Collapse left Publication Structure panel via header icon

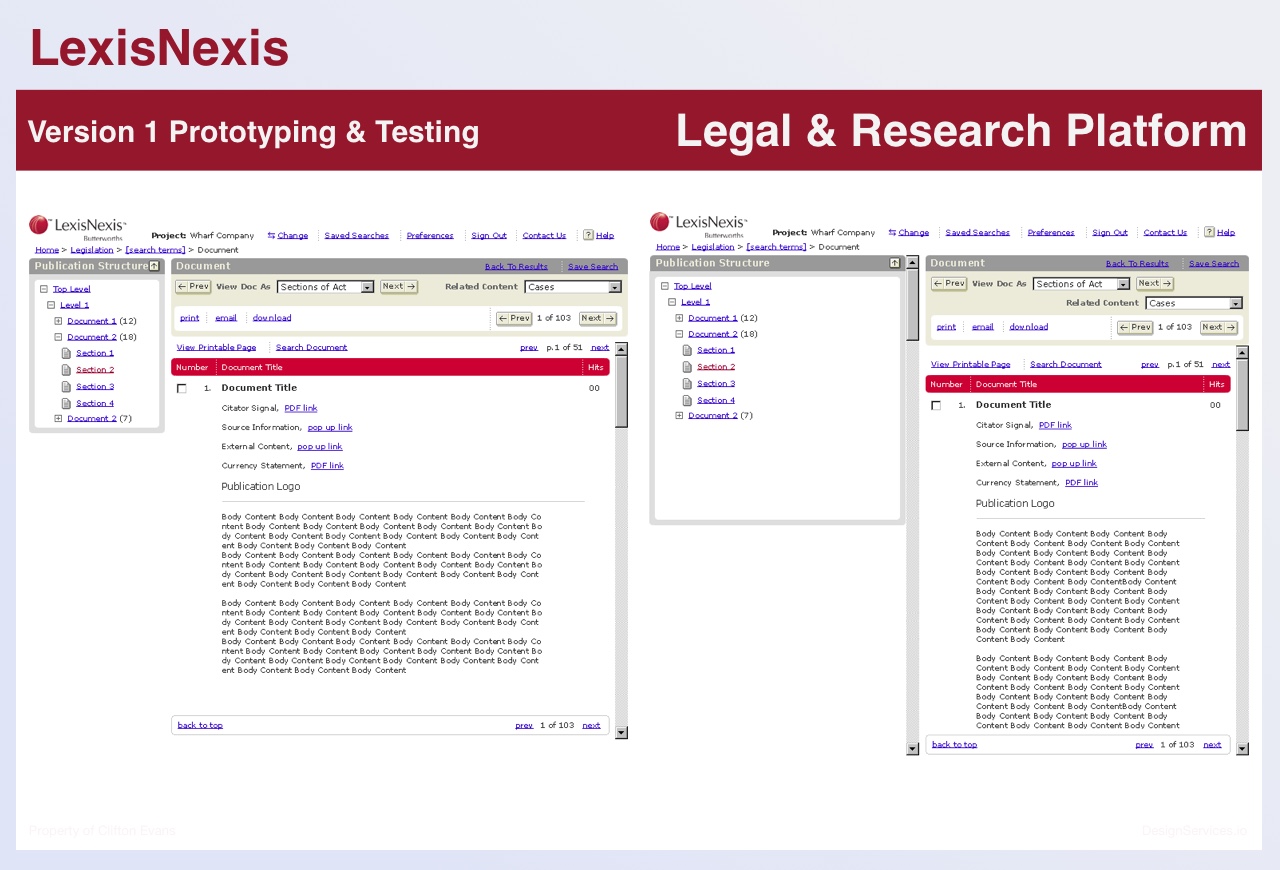(154, 266)
